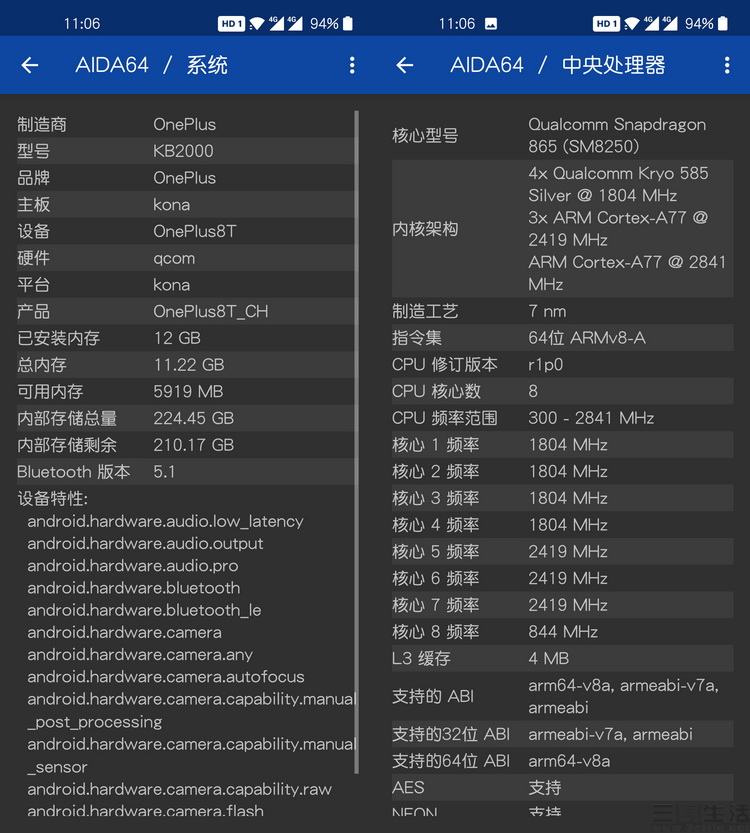Image resolution: width=750 pixels, height=833 pixels.
Task: Select the AES 支持 row
Action: pyautogui.click(x=562, y=787)
